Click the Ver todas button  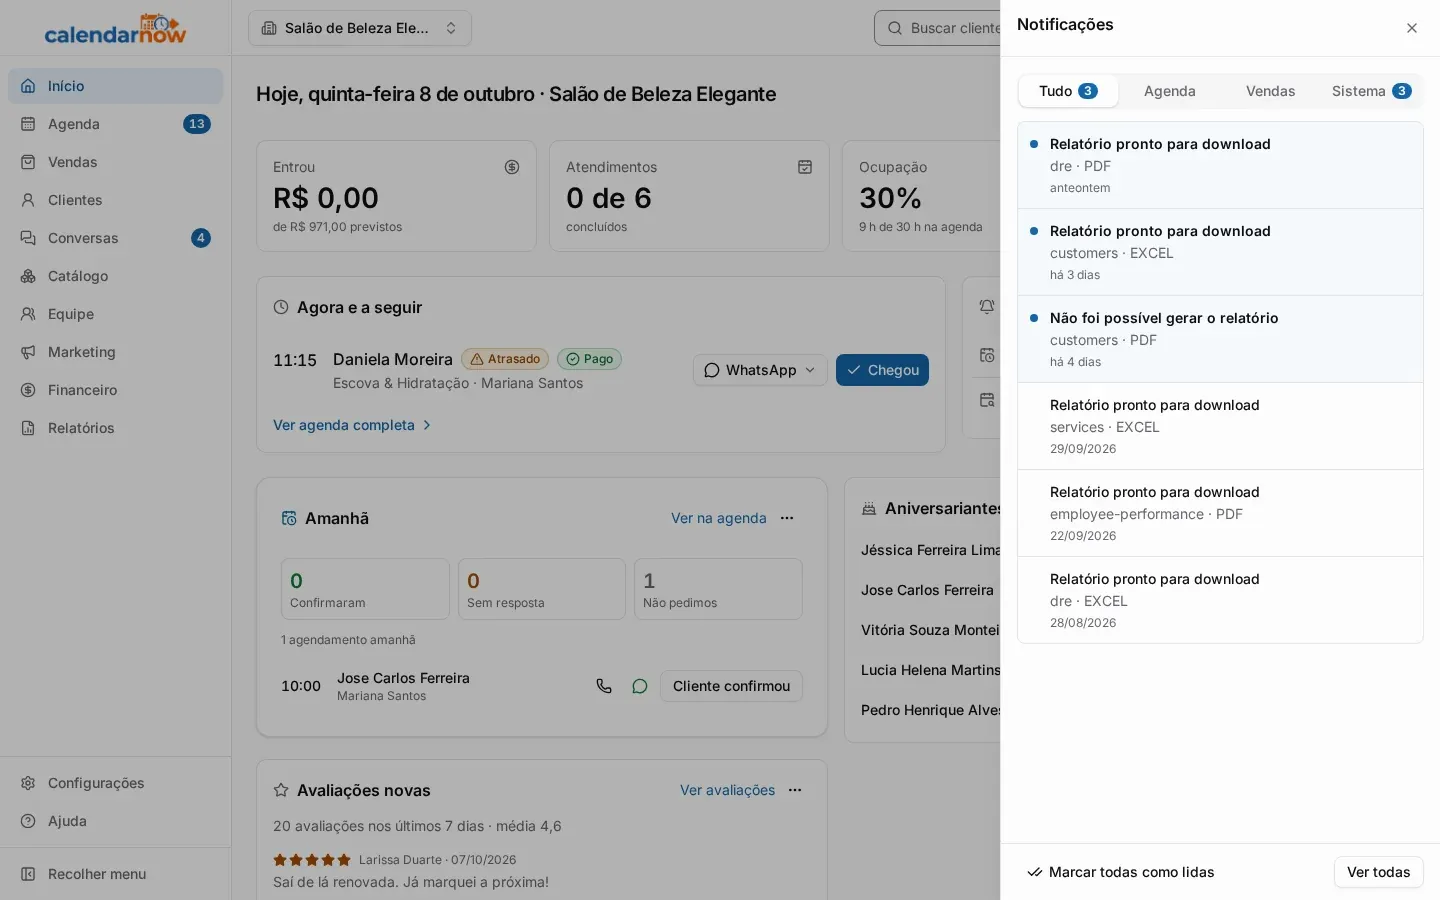click(x=1378, y=872)
